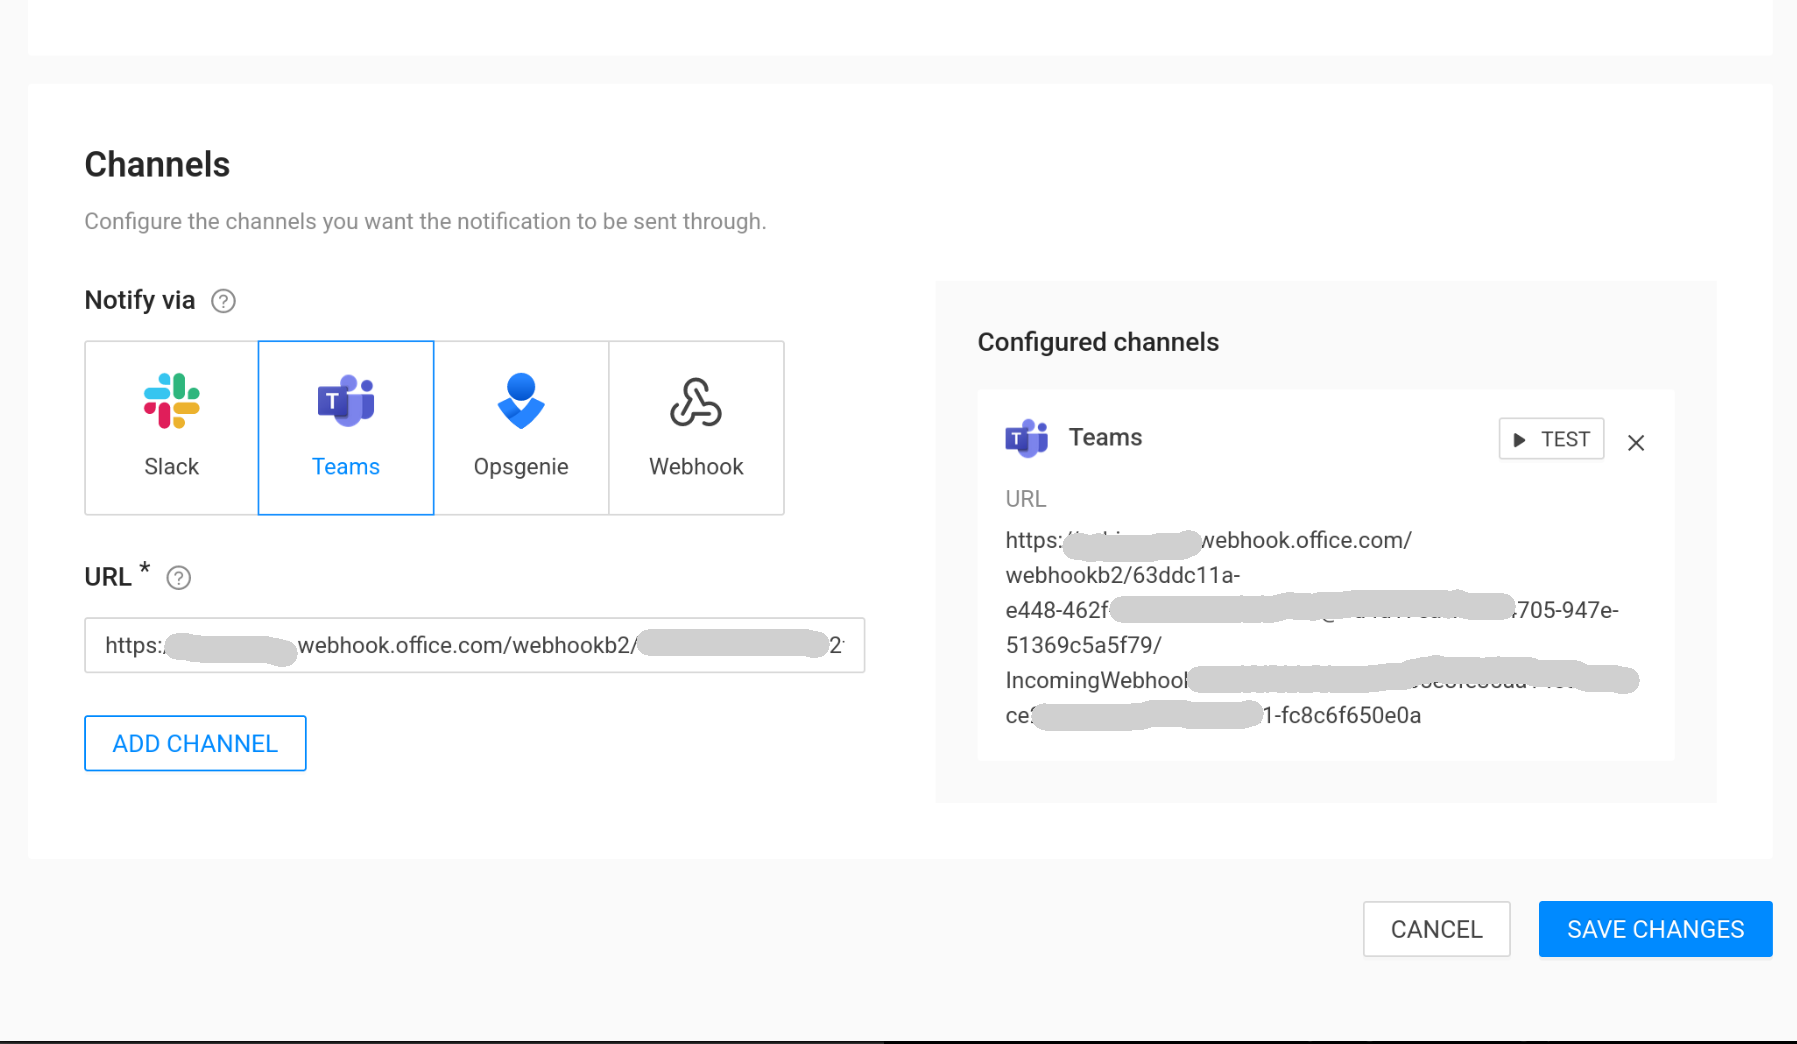This screenshot has width=1797, height=1044.
Task: Focus the webhook URL input field
Action: coord(475,645)
